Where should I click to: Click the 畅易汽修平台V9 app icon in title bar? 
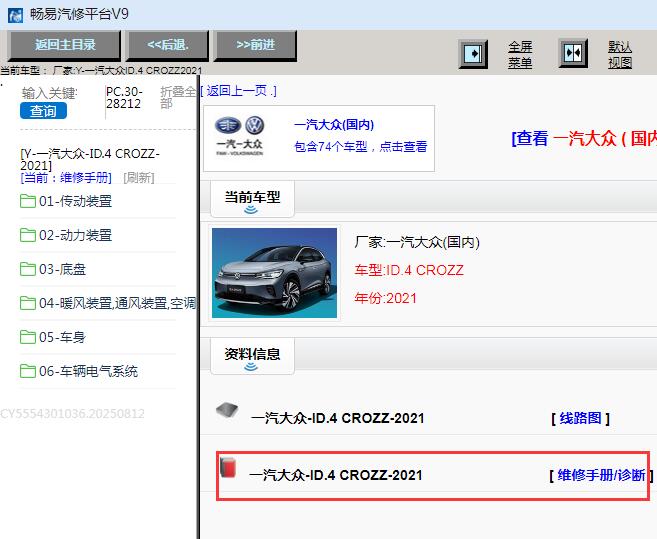(16, 15)
